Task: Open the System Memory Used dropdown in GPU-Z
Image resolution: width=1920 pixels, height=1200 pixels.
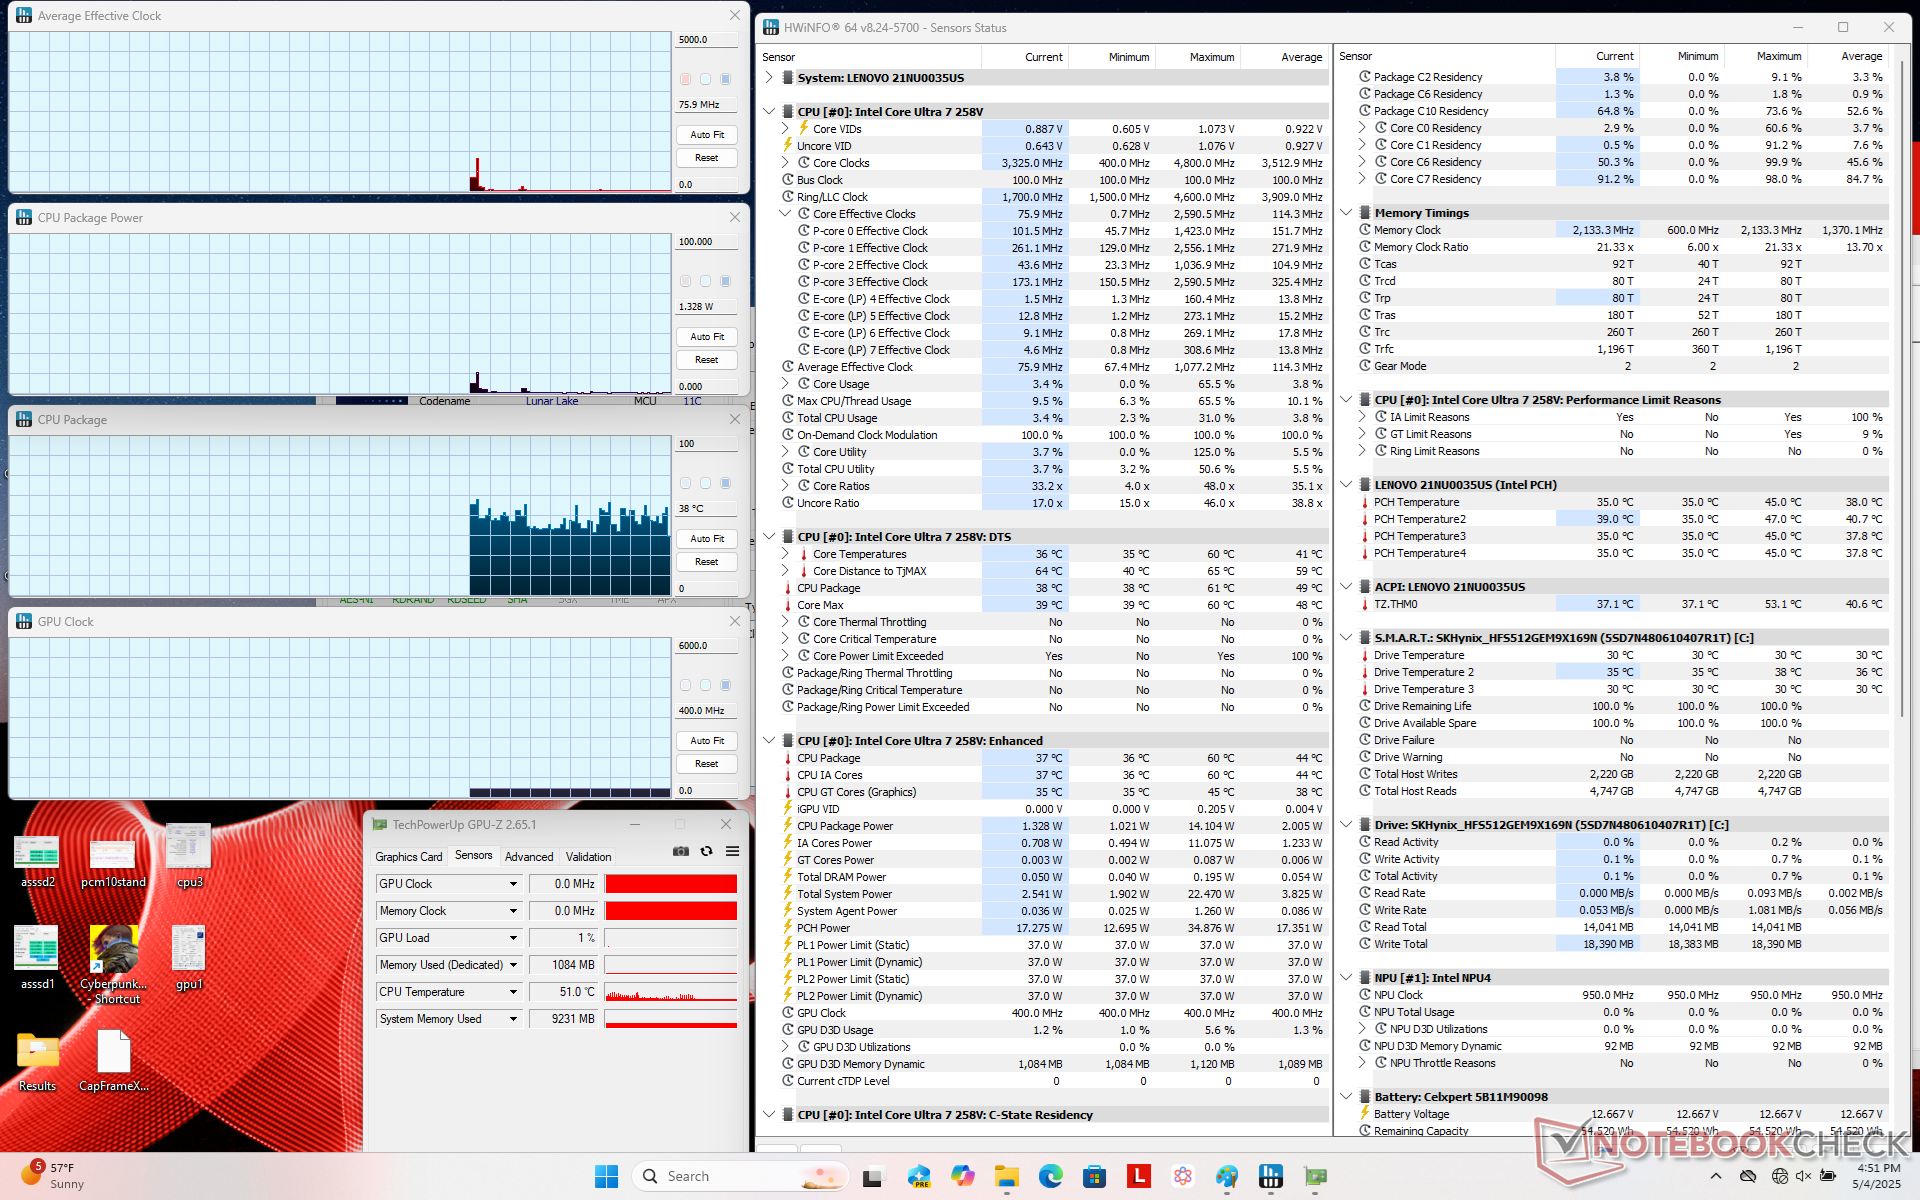Action: [x=513, y=1019]
